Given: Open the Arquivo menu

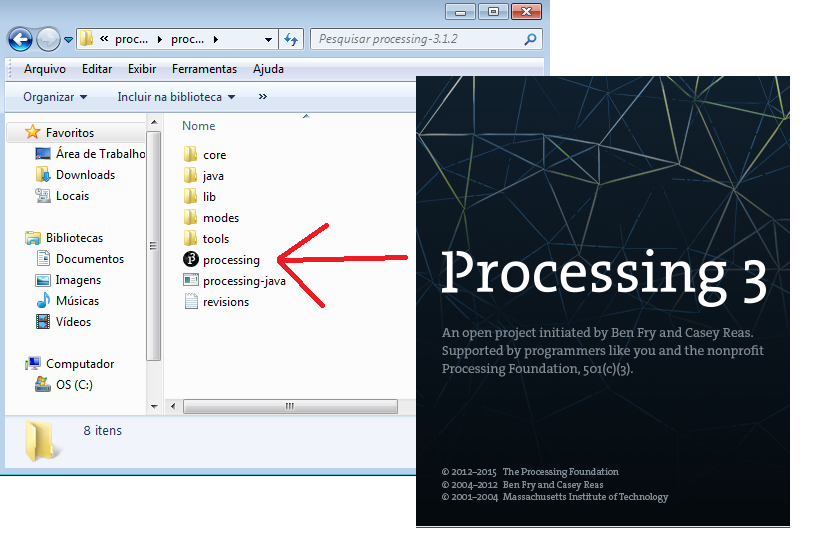Looking at the screenshot, I should pos(45,69).
